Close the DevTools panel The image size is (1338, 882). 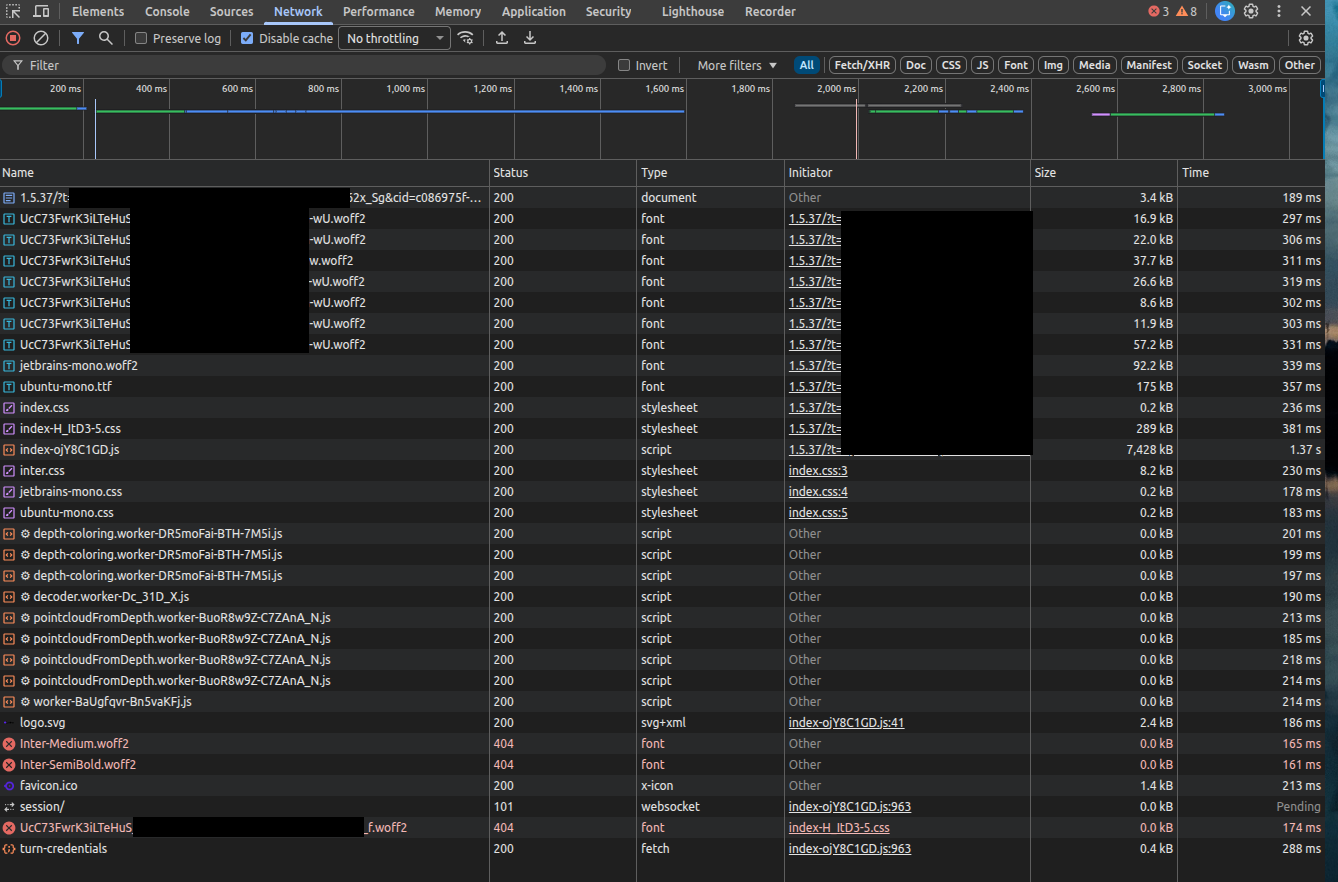[x=1306, y=11]
